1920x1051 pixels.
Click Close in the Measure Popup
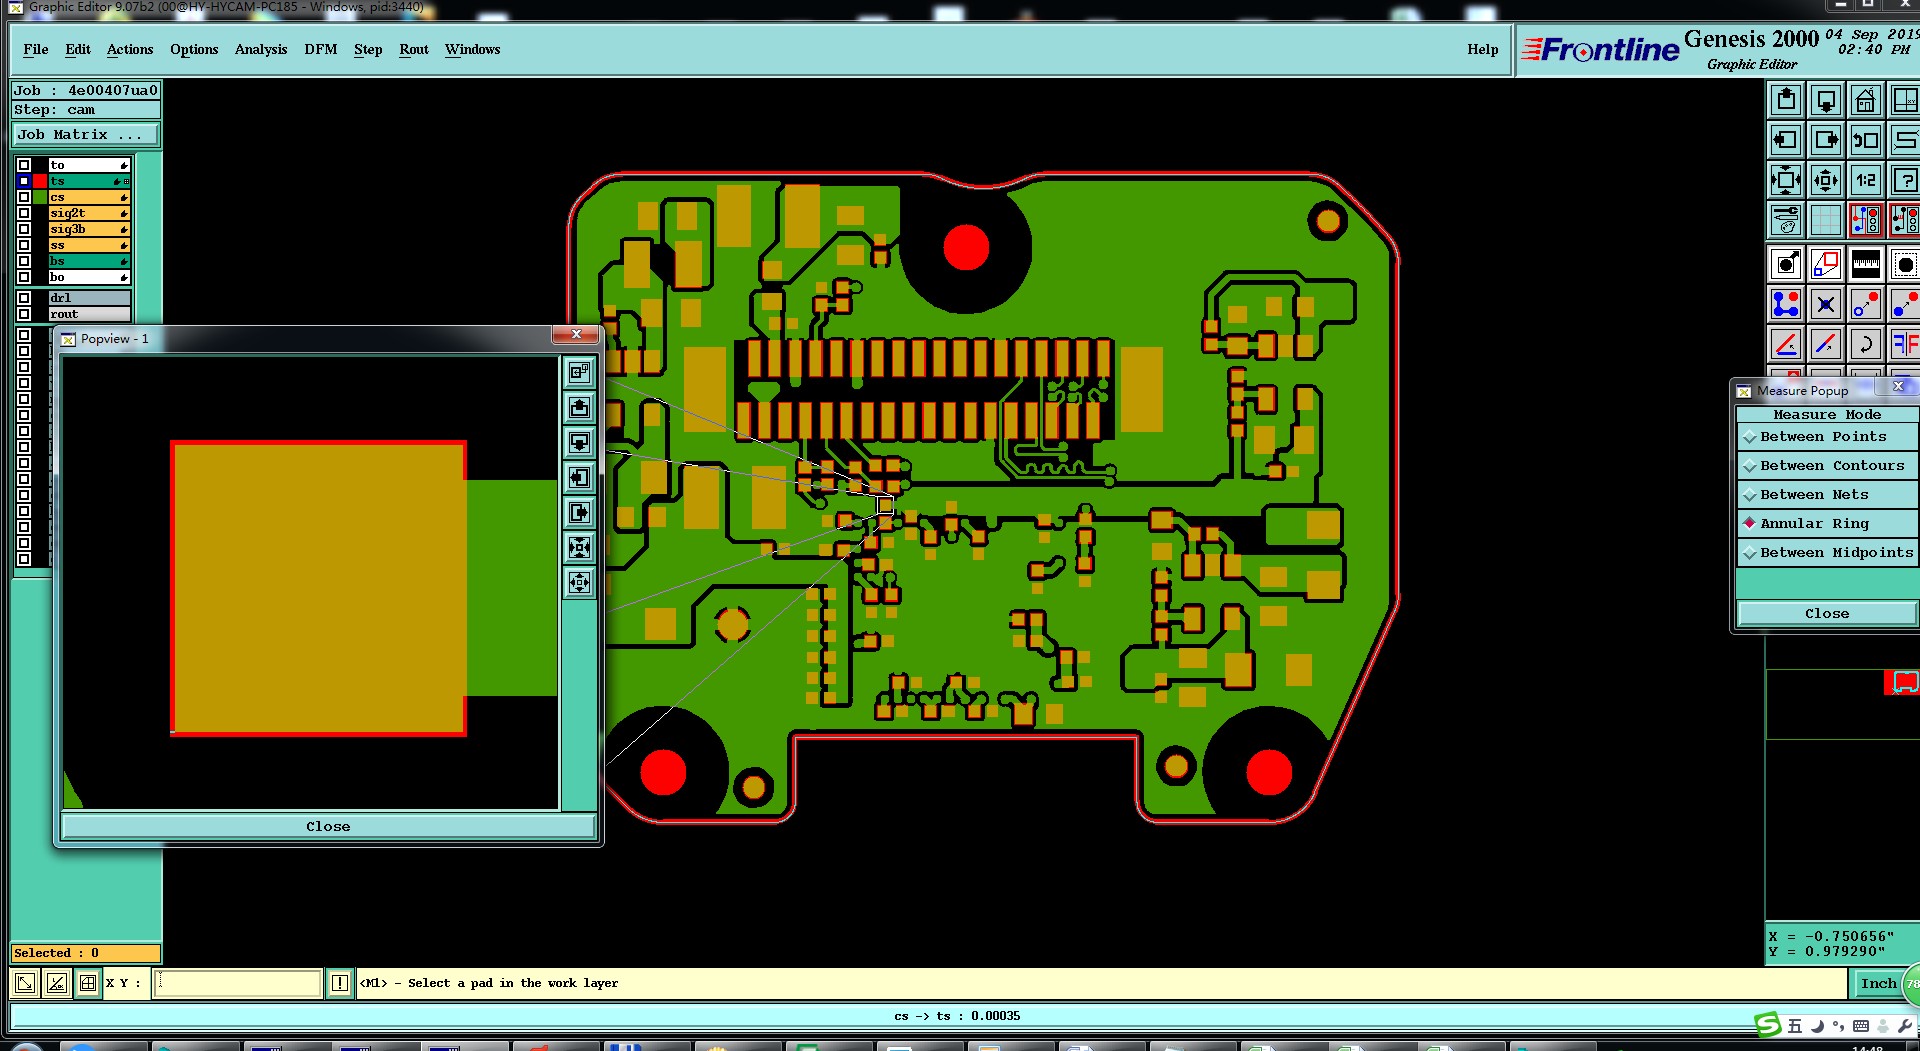1826,614
